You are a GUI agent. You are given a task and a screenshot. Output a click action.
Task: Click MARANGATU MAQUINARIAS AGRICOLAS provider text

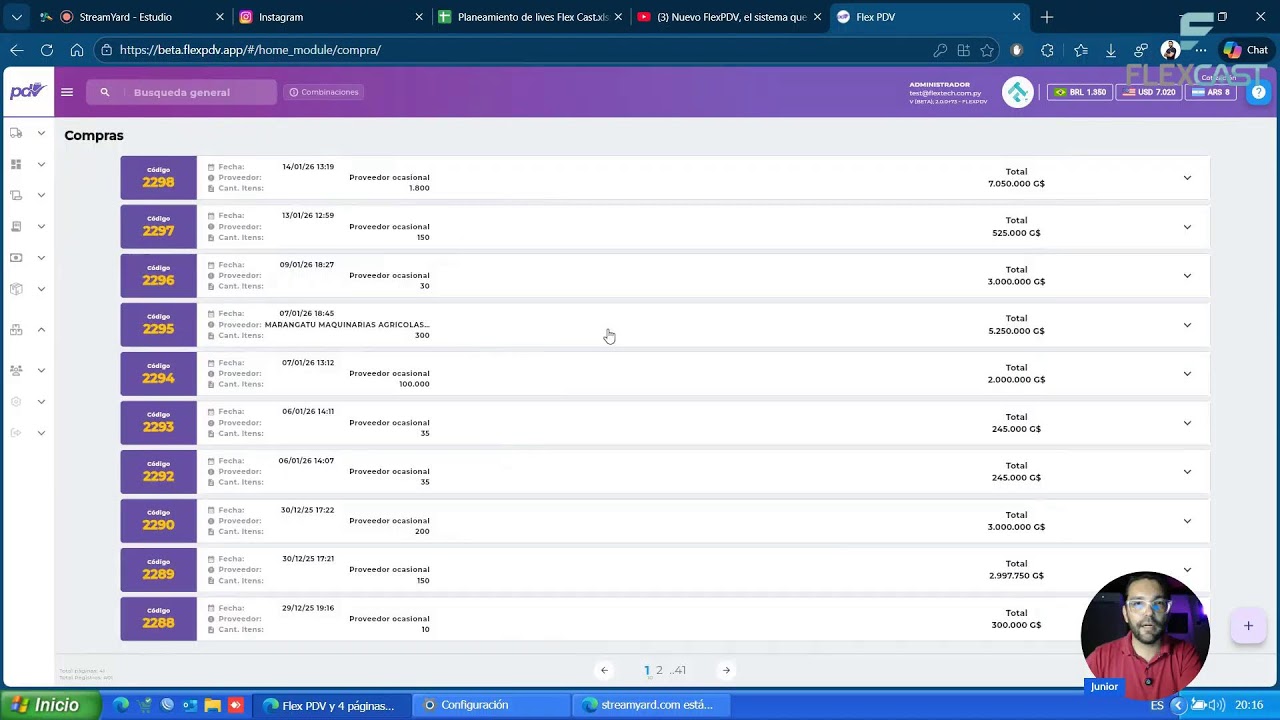(x=347, y=325)
